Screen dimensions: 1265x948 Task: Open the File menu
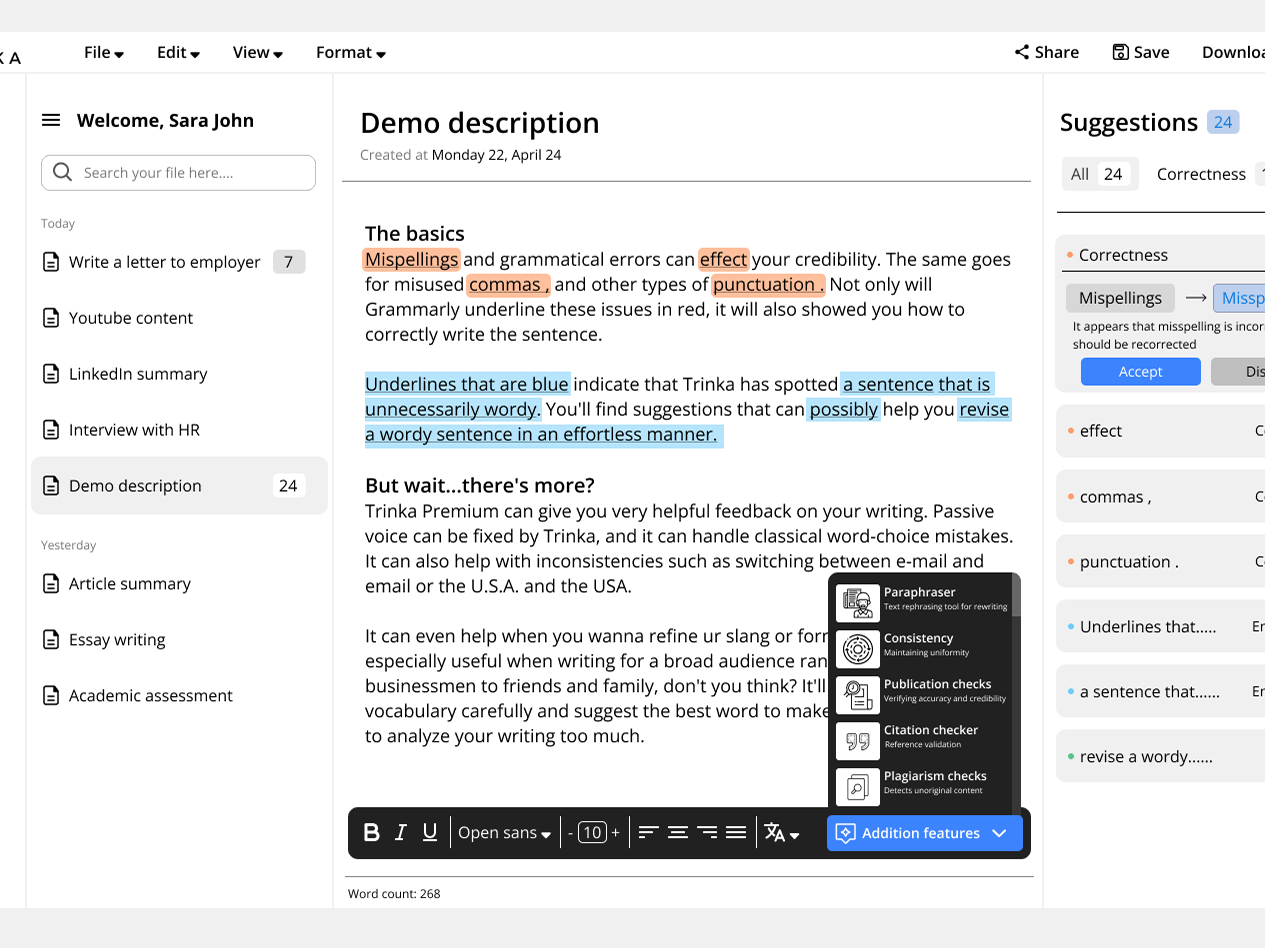coord(104,53)
